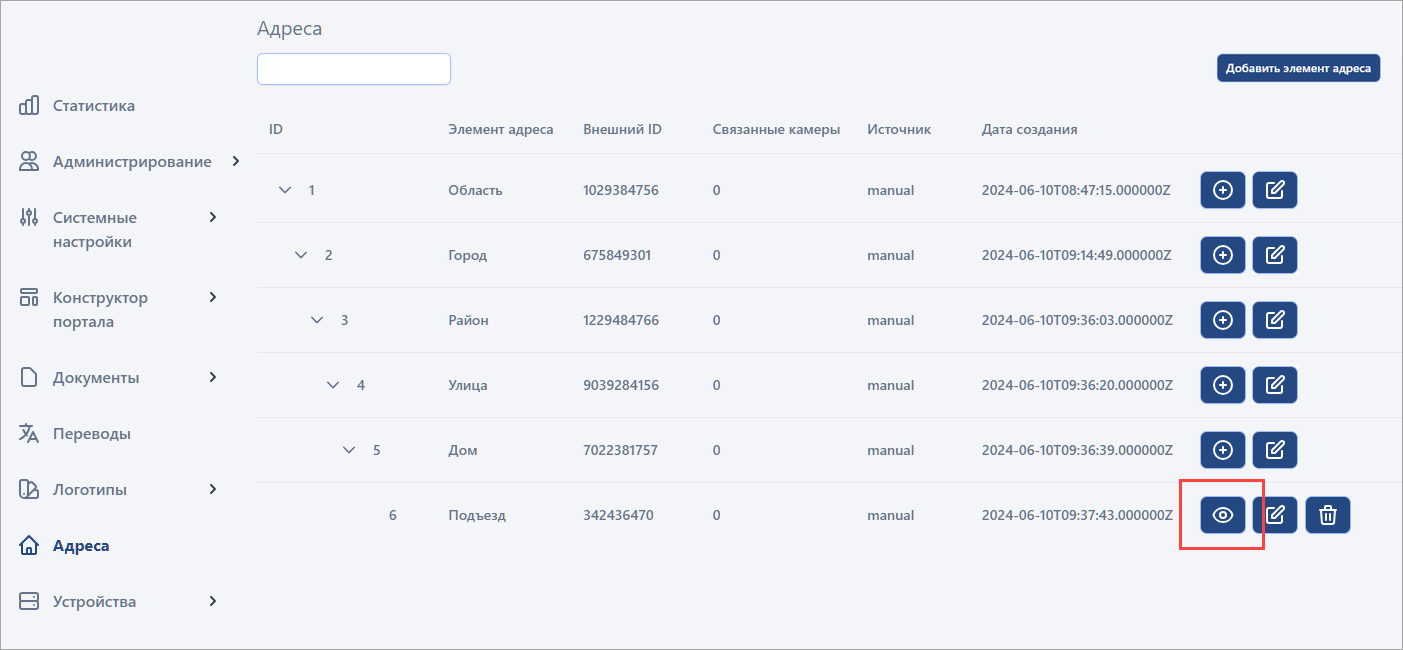This screenshot has height=650, width=1403.
Task: Open the Переводы section
Action: click(91, 434)
